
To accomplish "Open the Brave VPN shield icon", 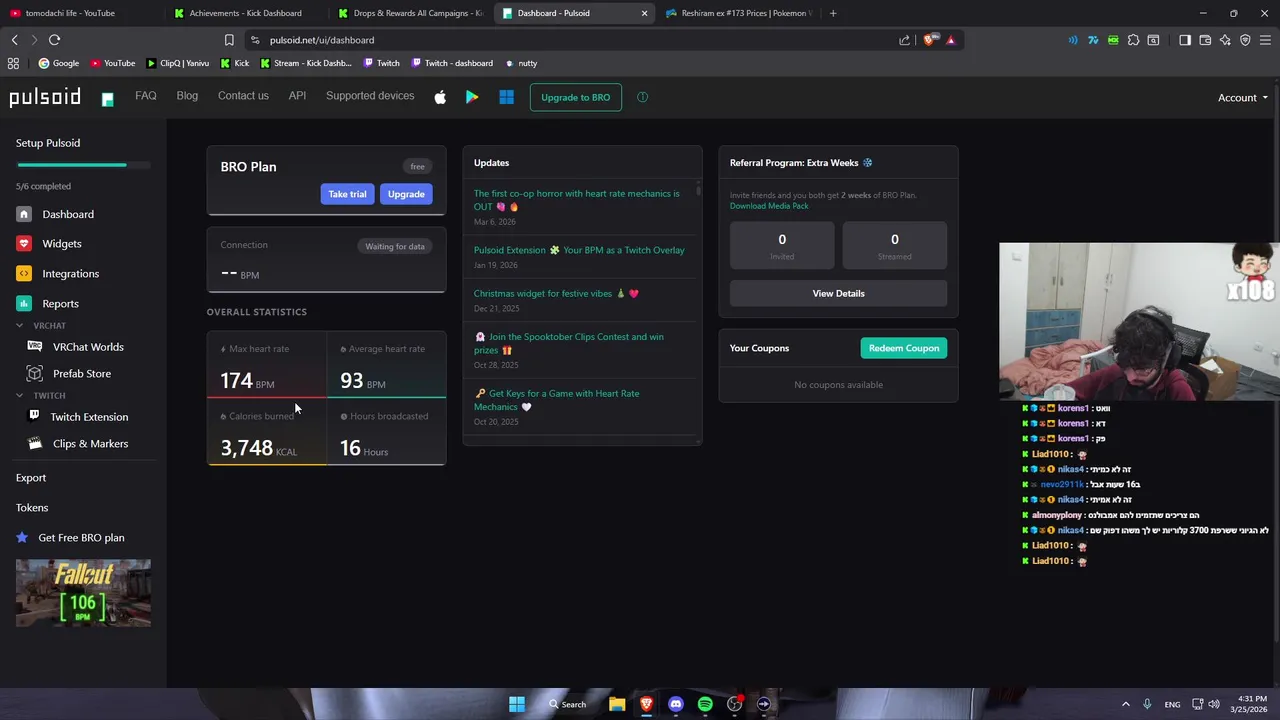I will click(x=1245, y=40).
